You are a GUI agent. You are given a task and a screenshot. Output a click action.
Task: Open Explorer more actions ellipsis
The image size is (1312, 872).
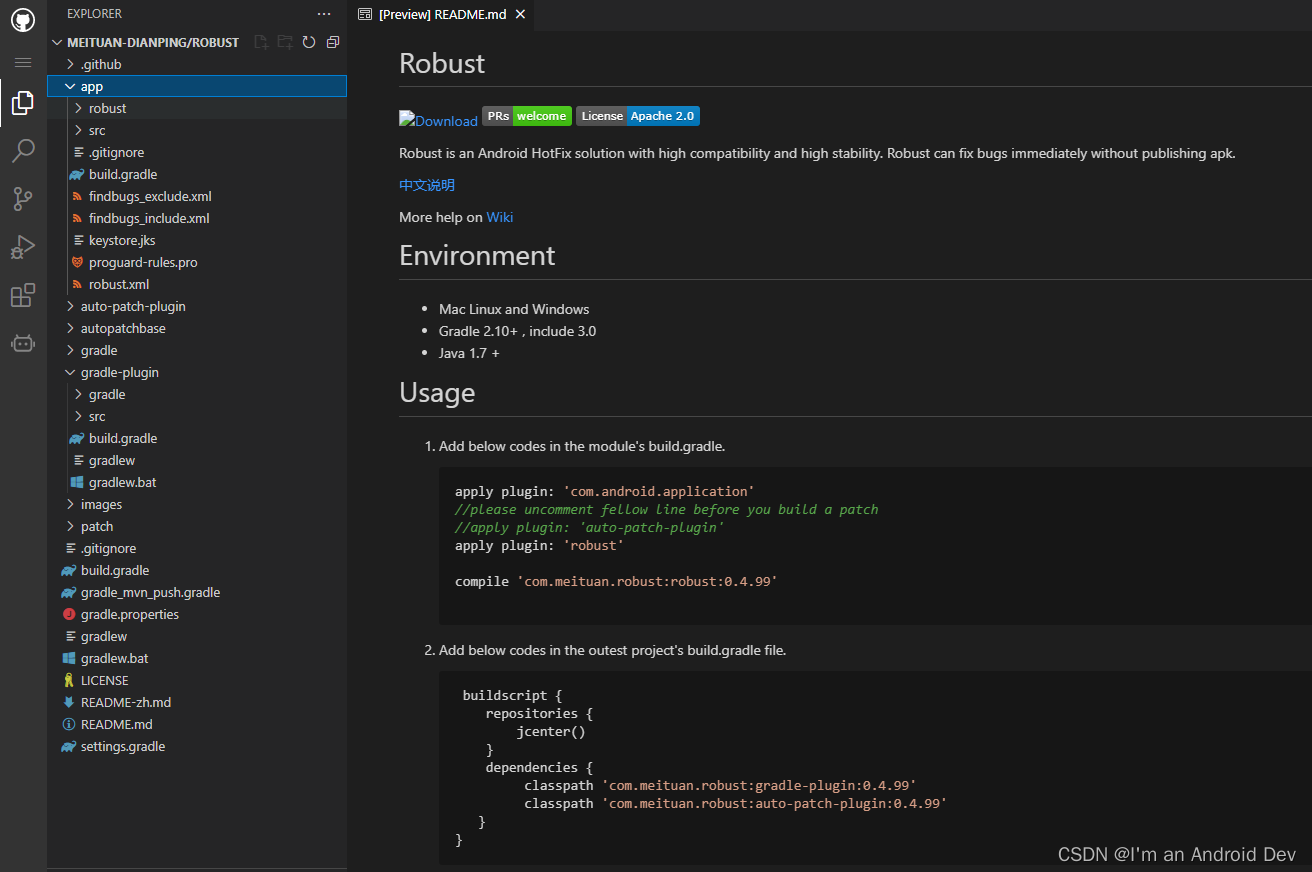[x=323, y=14]
